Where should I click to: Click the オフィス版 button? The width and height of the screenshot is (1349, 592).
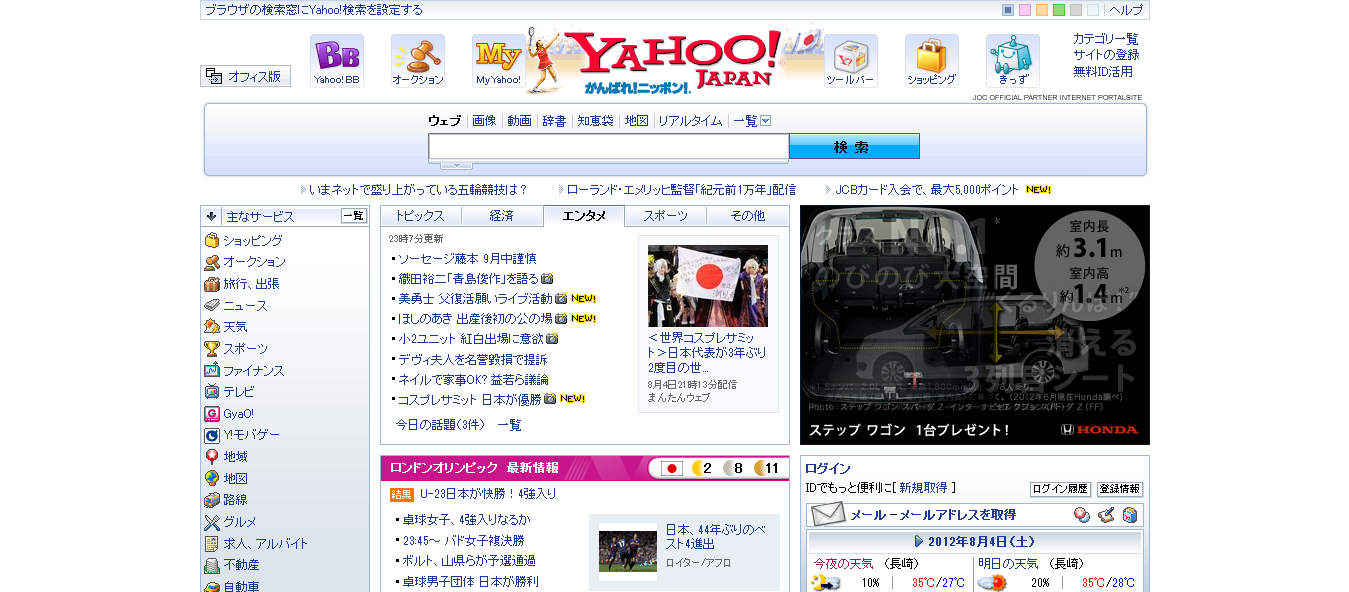(246, 76)
